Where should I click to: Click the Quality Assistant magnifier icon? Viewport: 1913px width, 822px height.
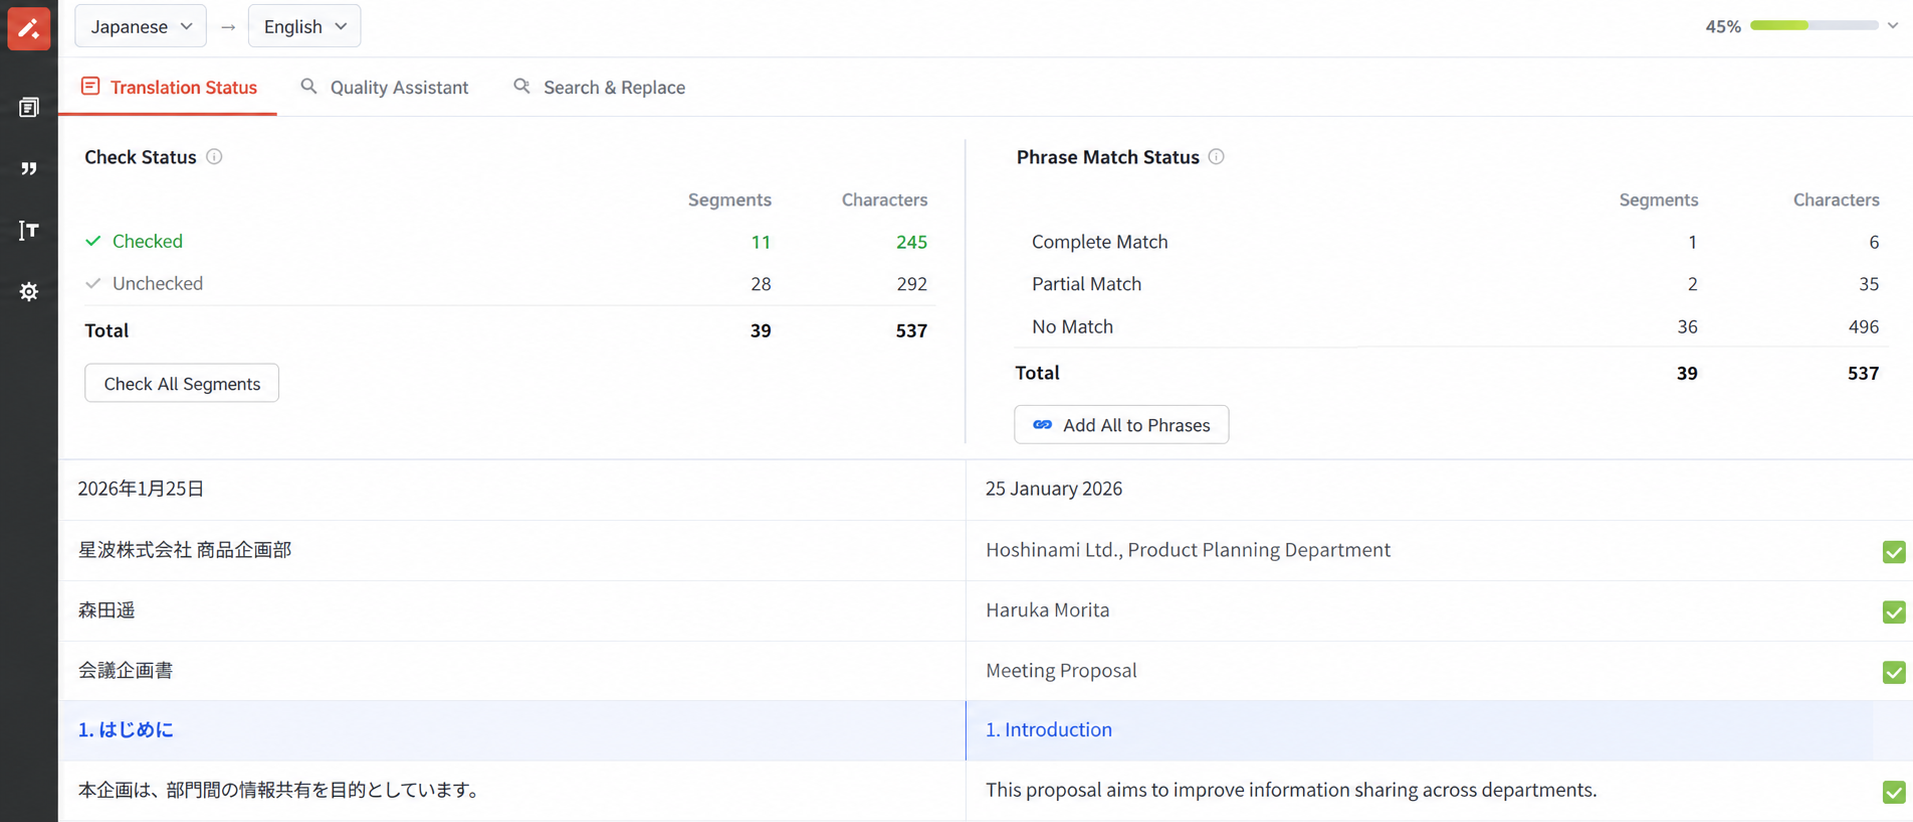[309, 87]
